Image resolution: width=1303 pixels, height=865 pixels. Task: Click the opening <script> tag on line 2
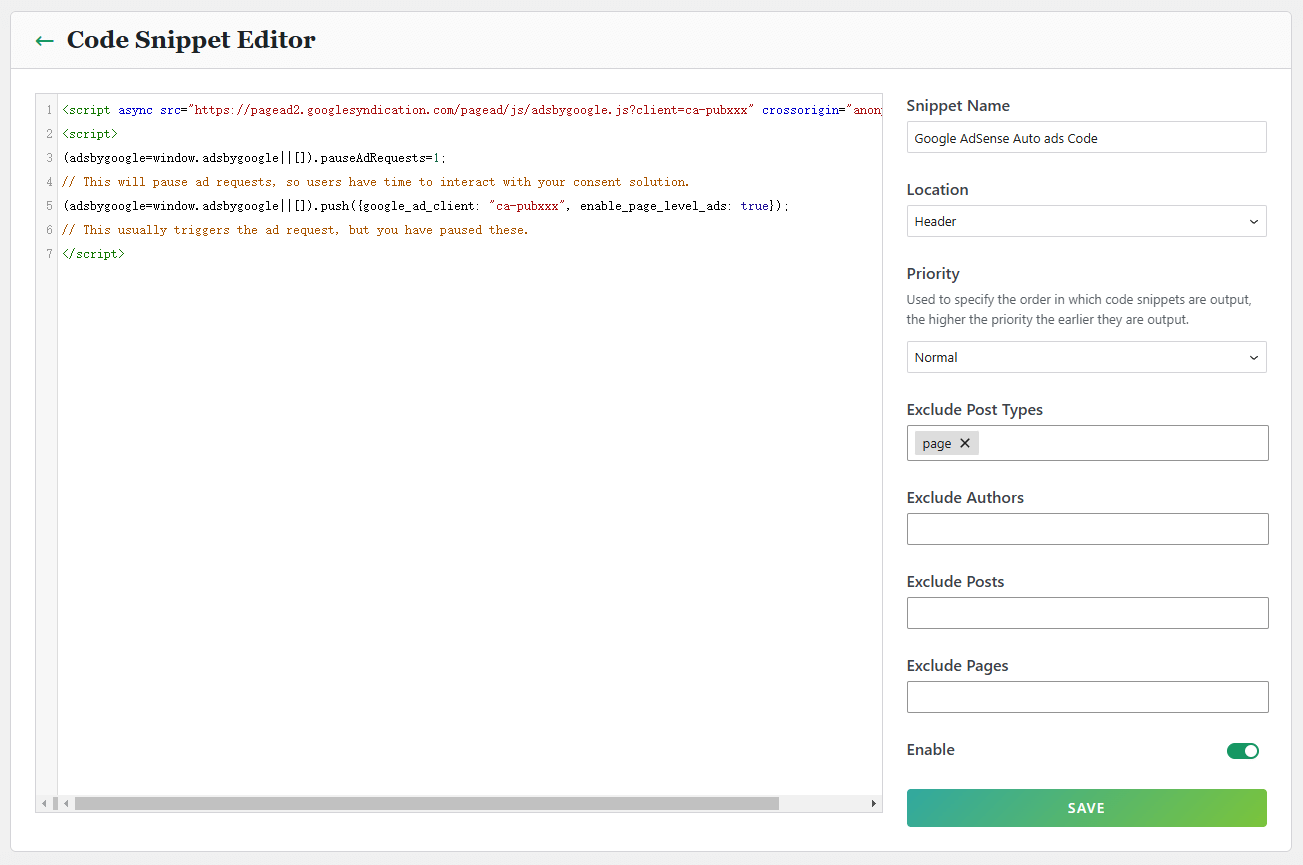pyautogui.click(x=90, y=134)
